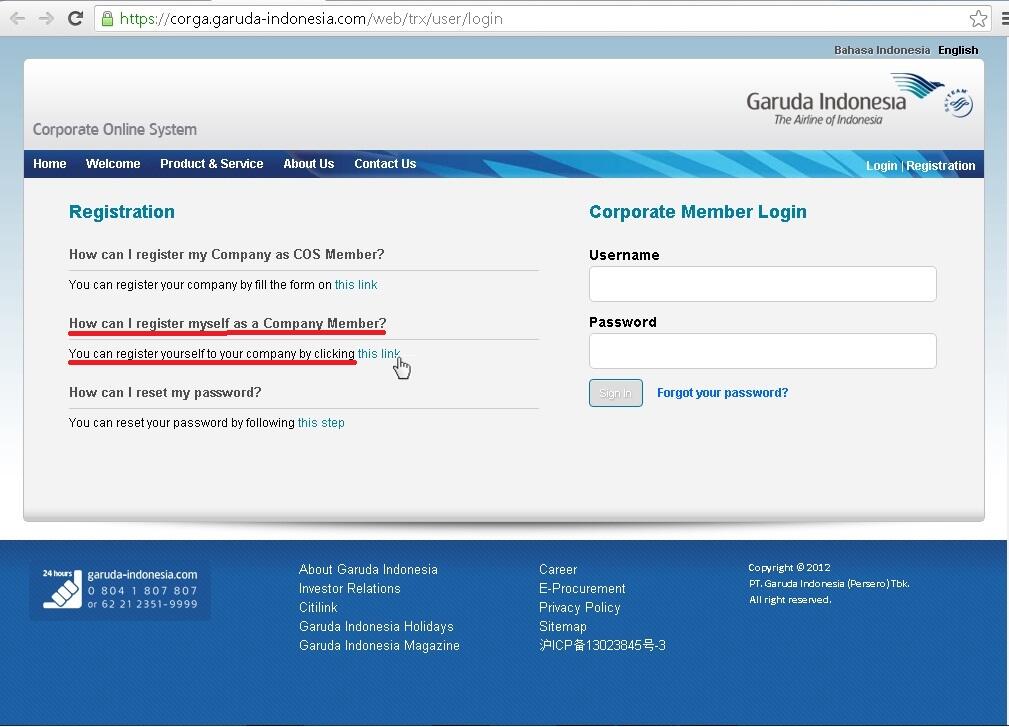Open the E-Procurement footer link
The height and width of the screenshot is (727, 1009).
(582, 589)
